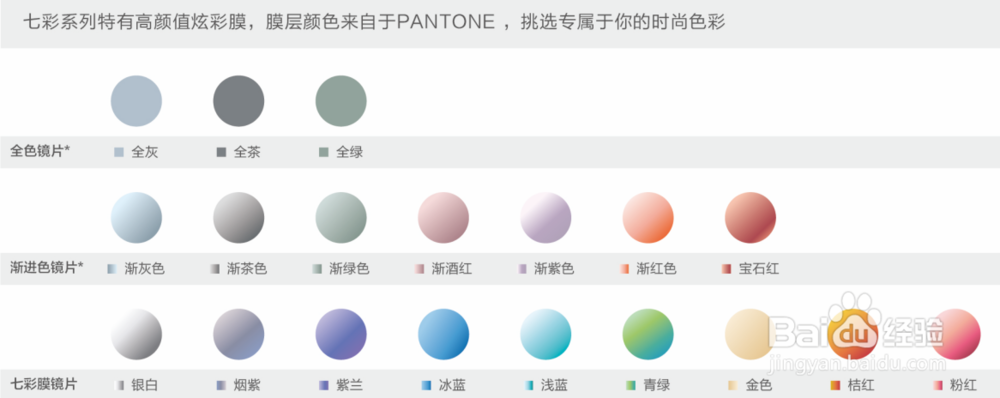Select the 渐紫色 gradient lens circle

point(546,218)
